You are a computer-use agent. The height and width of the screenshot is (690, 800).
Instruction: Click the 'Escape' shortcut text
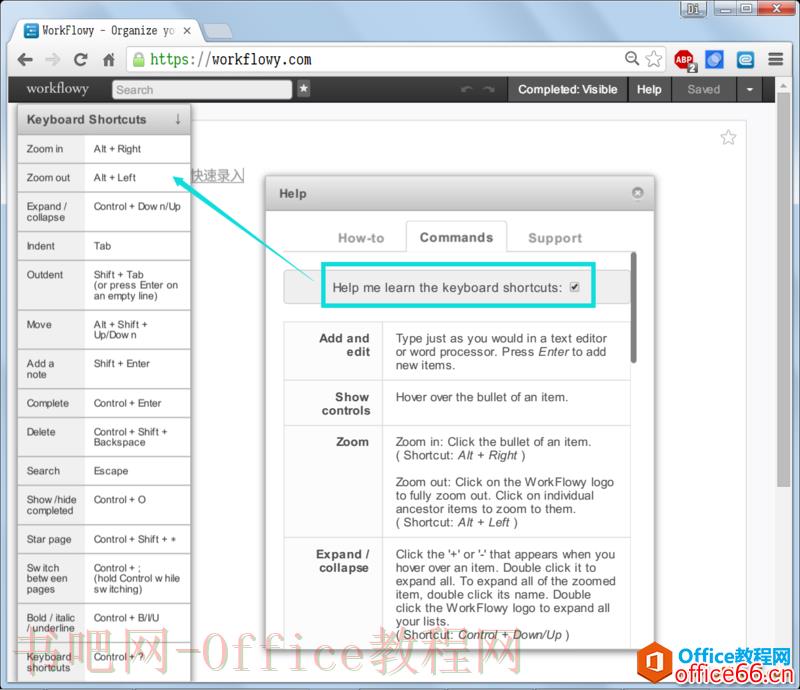point(111,471)
